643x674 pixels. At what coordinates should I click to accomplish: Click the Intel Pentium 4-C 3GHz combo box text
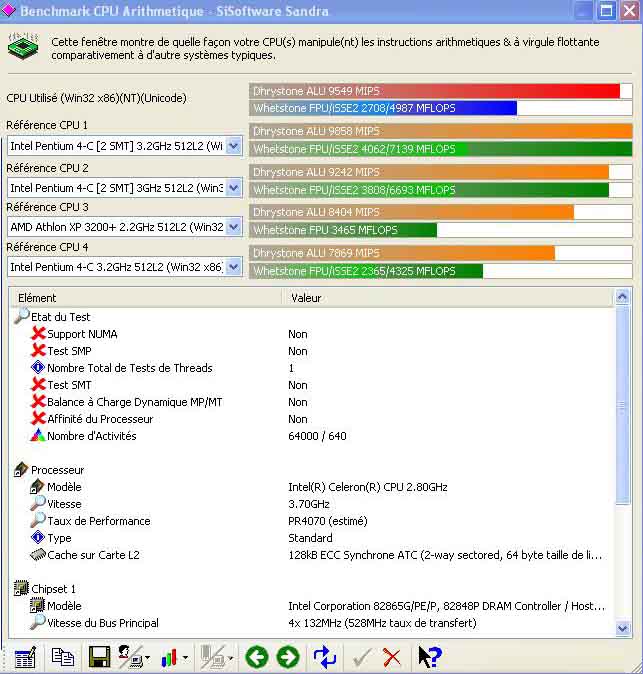116,188
